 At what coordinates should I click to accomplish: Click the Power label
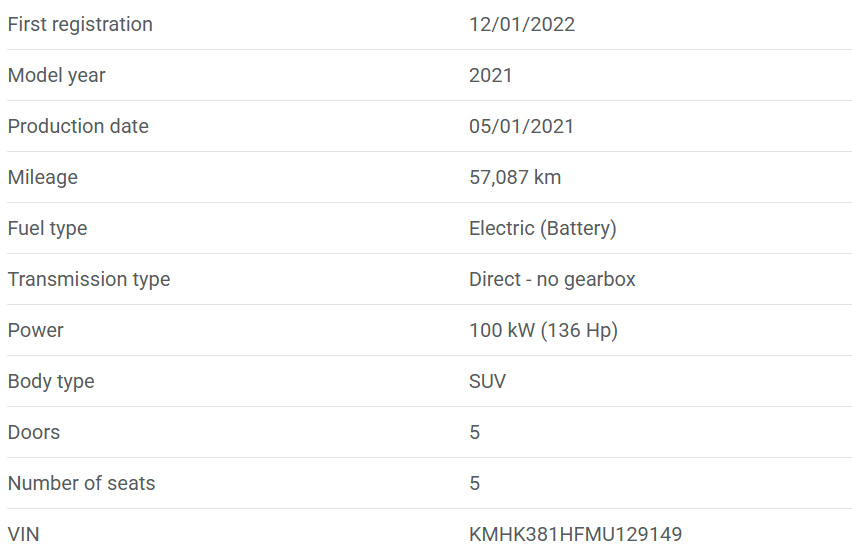[36, 330]
